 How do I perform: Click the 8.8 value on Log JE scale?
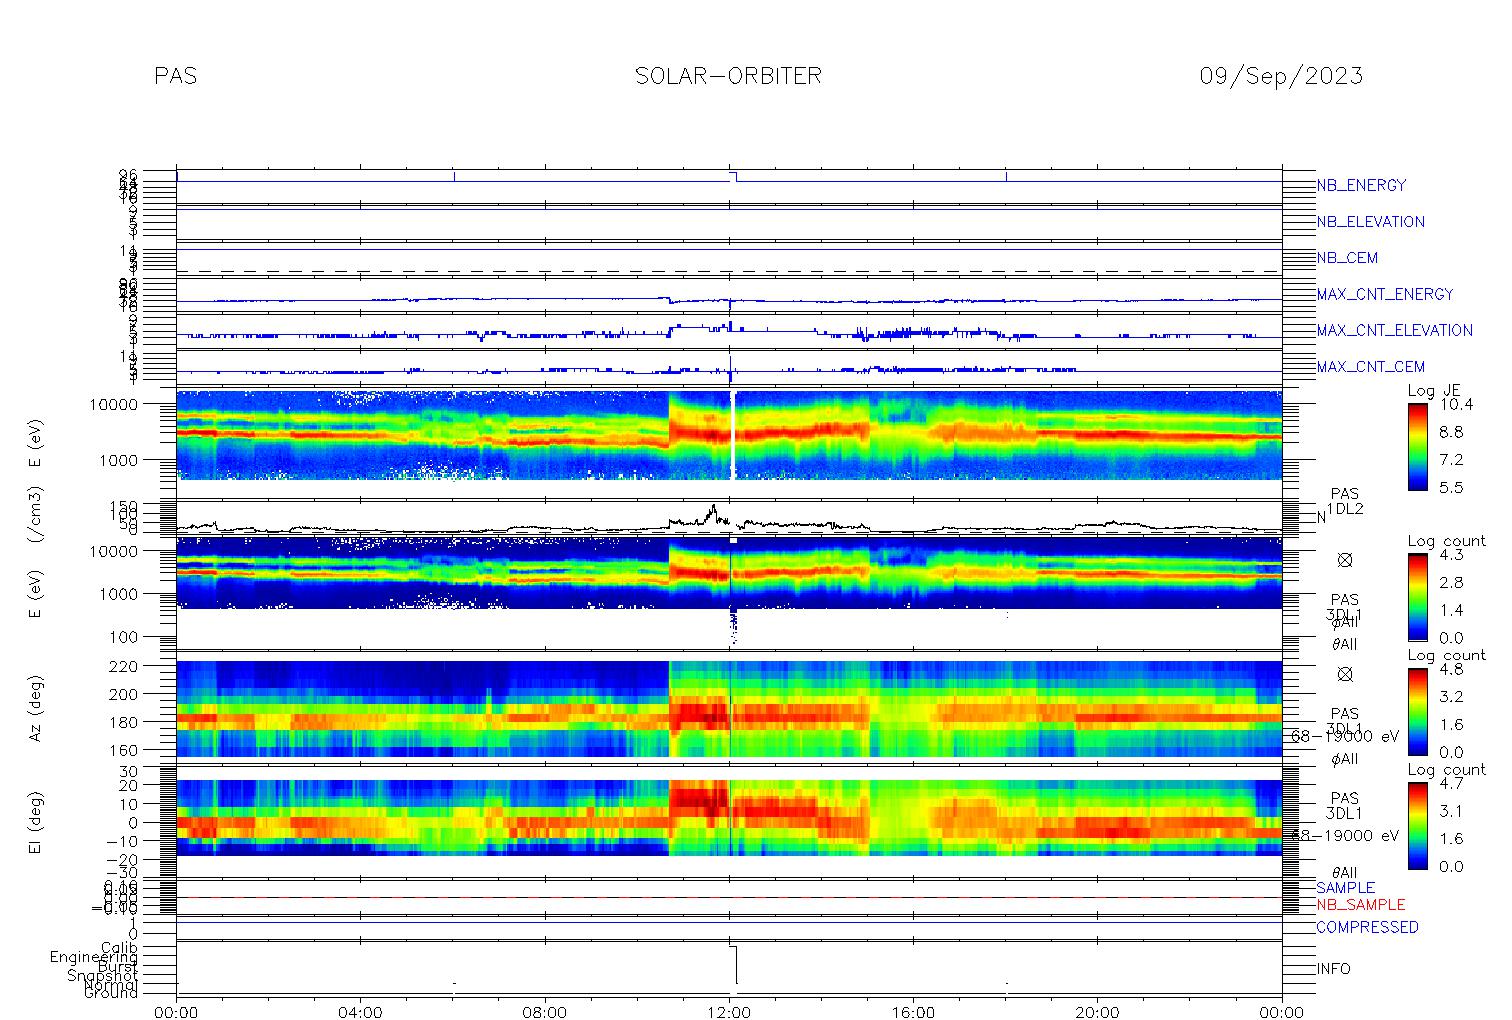click(x=1450, y=432)
